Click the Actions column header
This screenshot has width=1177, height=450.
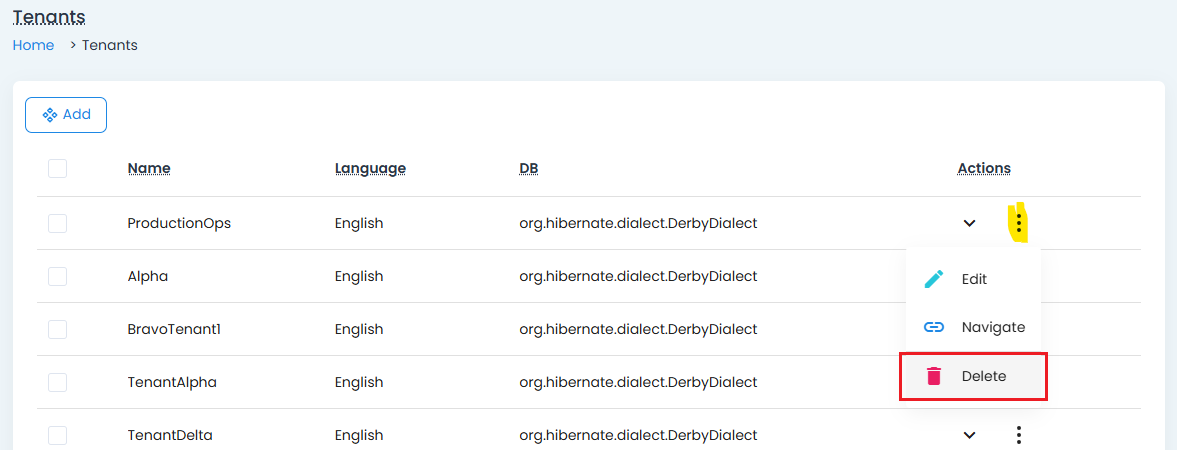click(984, 168)
